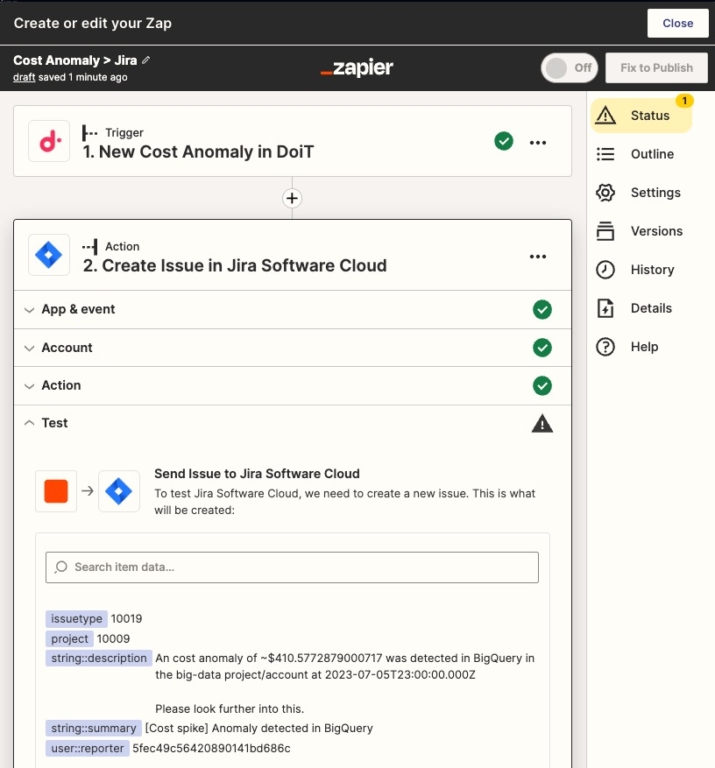Click the Details file icon in sidebar
Viewport: 715px width, 768px height.
coord(606,308)
